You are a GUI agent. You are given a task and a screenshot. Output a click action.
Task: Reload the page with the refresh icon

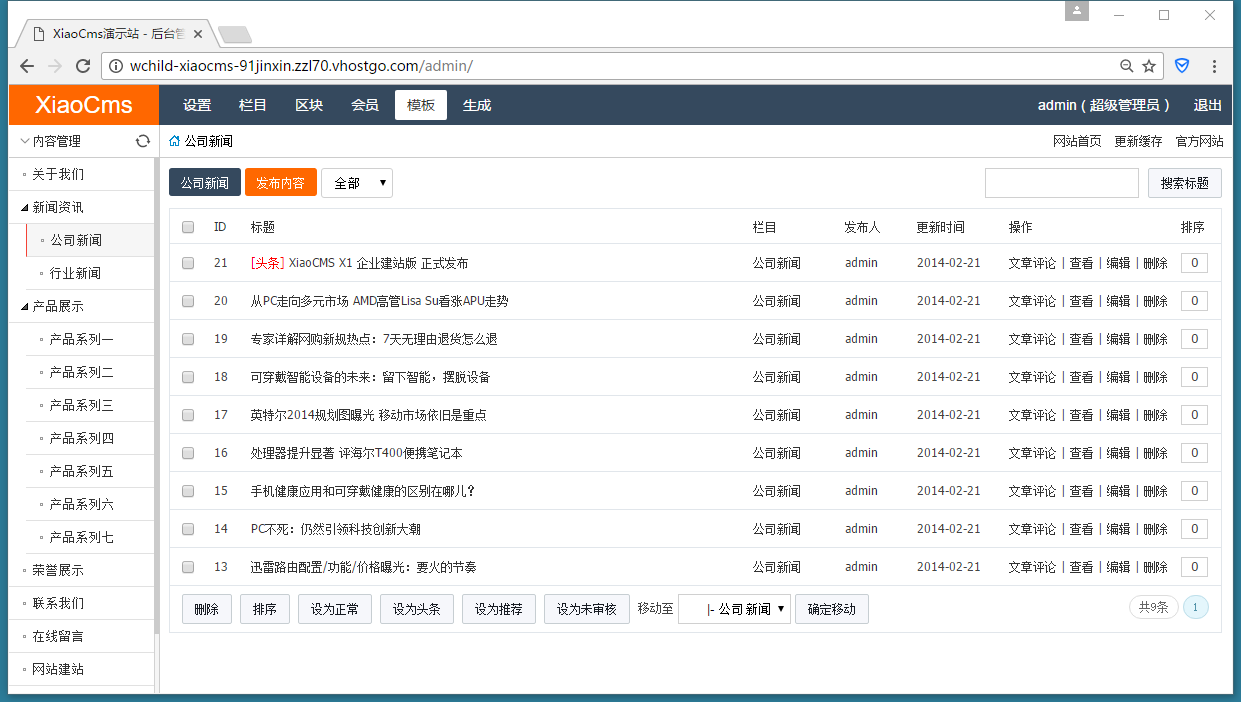click(x=84, y=66)
